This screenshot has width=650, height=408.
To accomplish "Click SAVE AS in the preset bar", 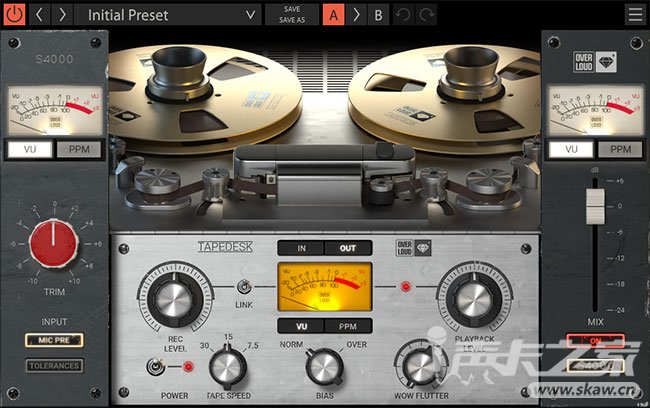I will pyautogui.click(x=292, y=20).
